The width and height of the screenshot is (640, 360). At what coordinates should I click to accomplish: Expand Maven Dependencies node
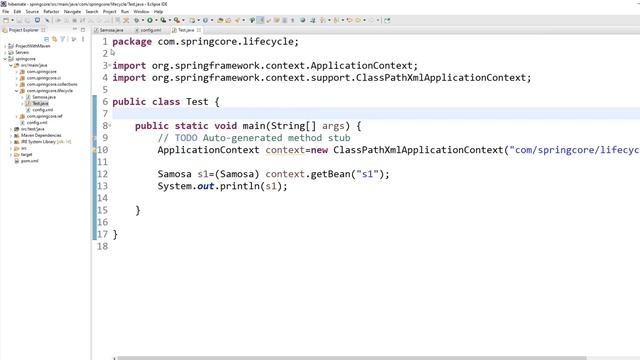point(11,136)
